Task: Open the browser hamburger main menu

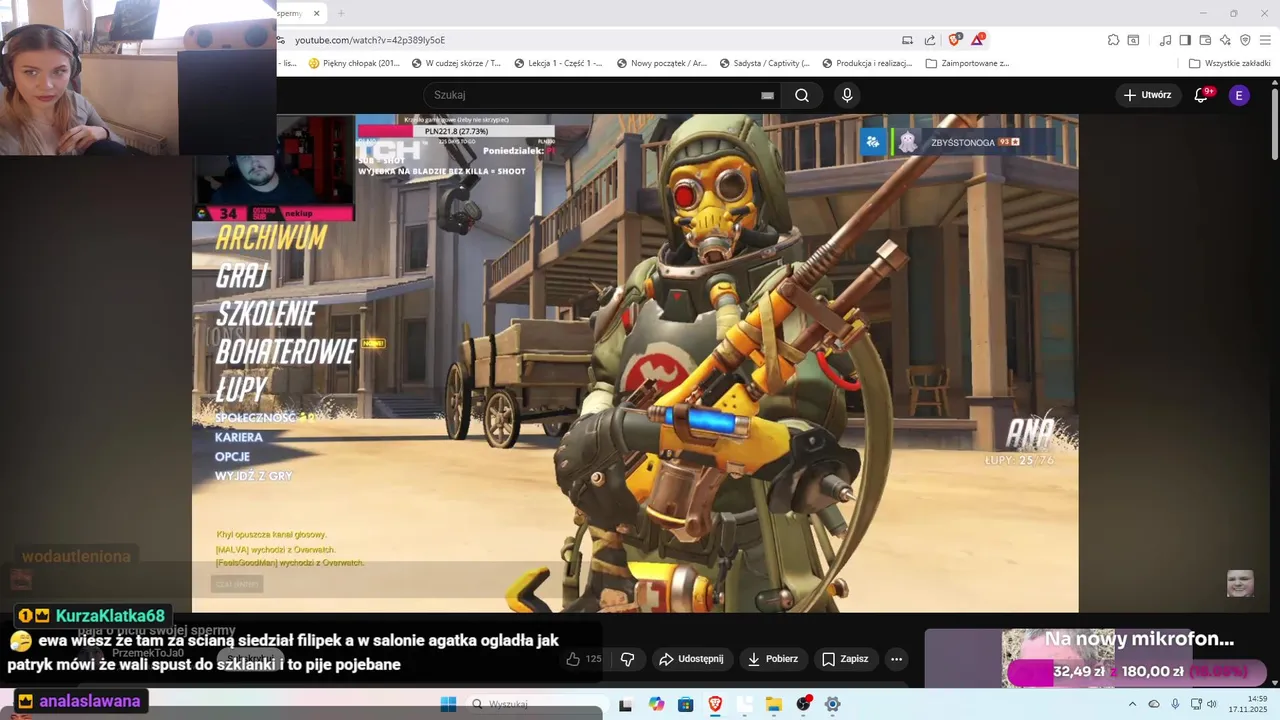Action: [1266, 40]
